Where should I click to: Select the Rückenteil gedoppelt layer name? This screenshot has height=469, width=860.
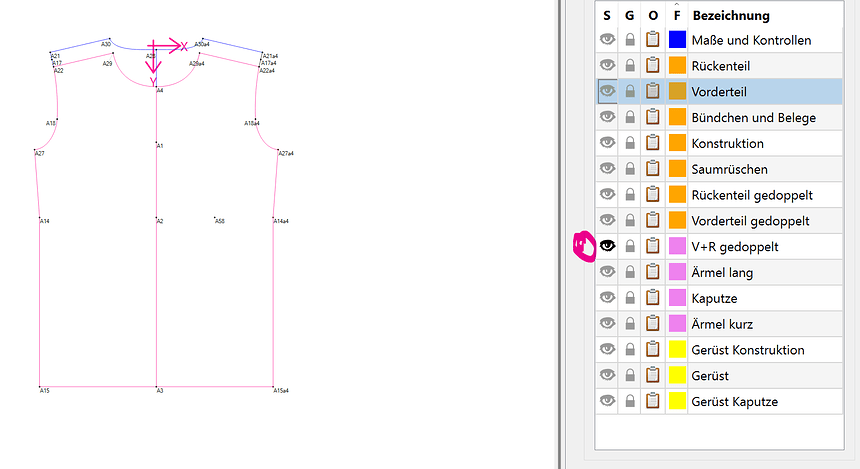click(751, 195)
